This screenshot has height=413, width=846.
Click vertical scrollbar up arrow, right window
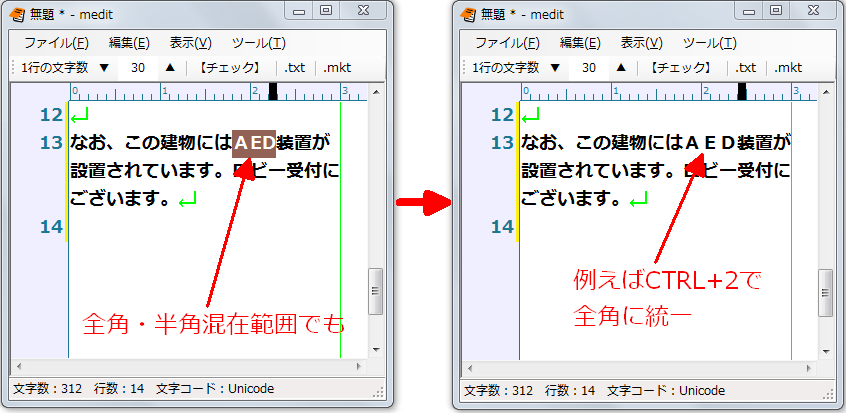(827, 92)
